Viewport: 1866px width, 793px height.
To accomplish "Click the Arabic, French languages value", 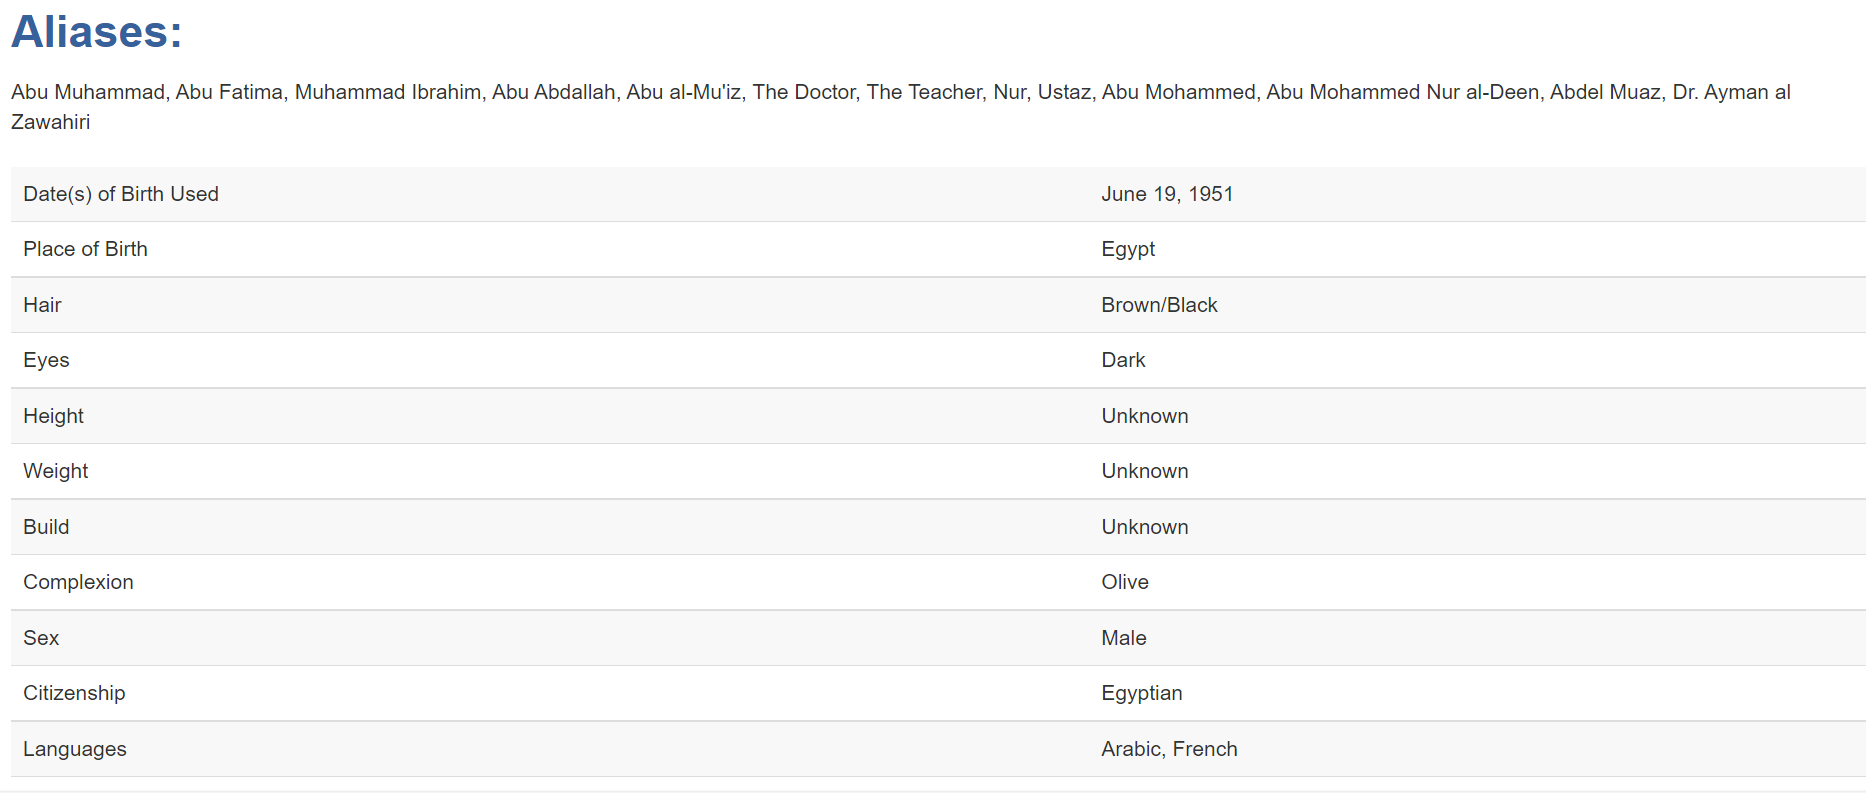I will pyautogui.click(x=1169, y=749).
